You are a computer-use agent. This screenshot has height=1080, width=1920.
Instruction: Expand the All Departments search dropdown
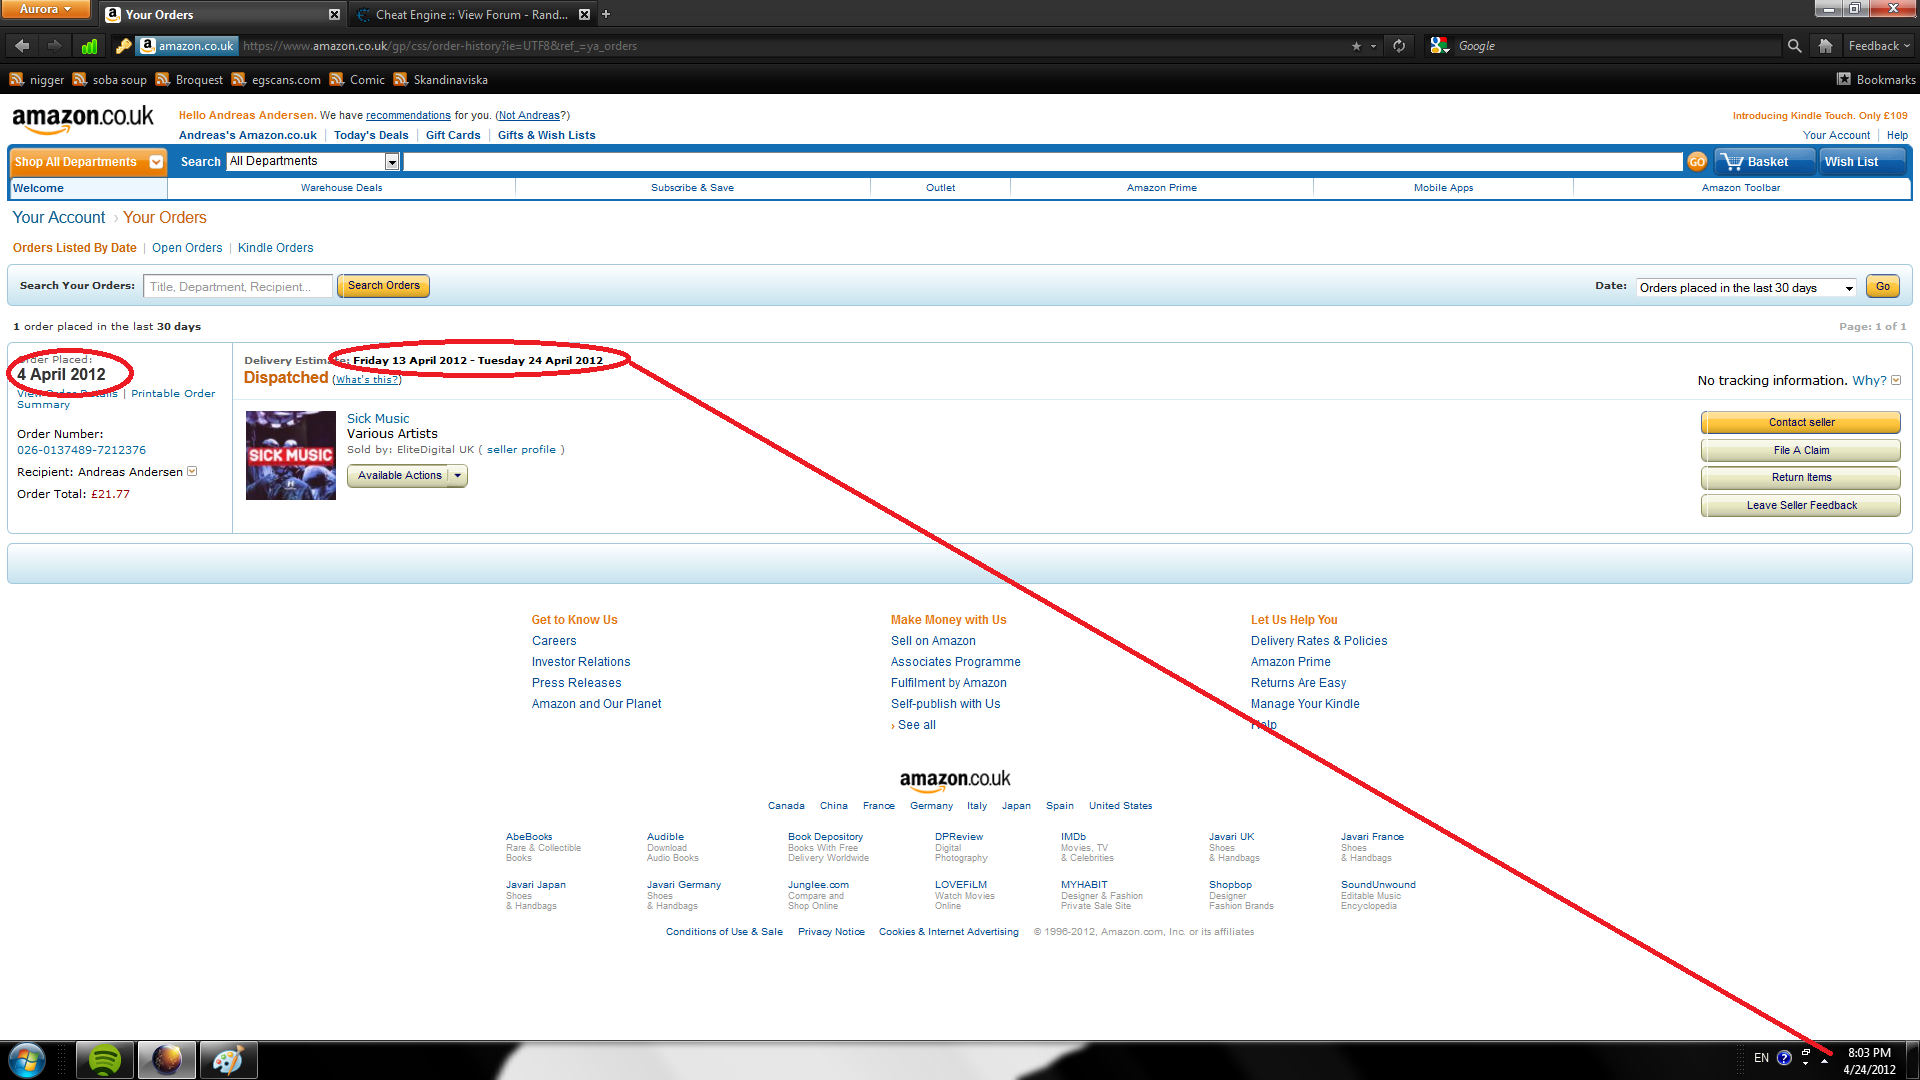coord(392,162)
